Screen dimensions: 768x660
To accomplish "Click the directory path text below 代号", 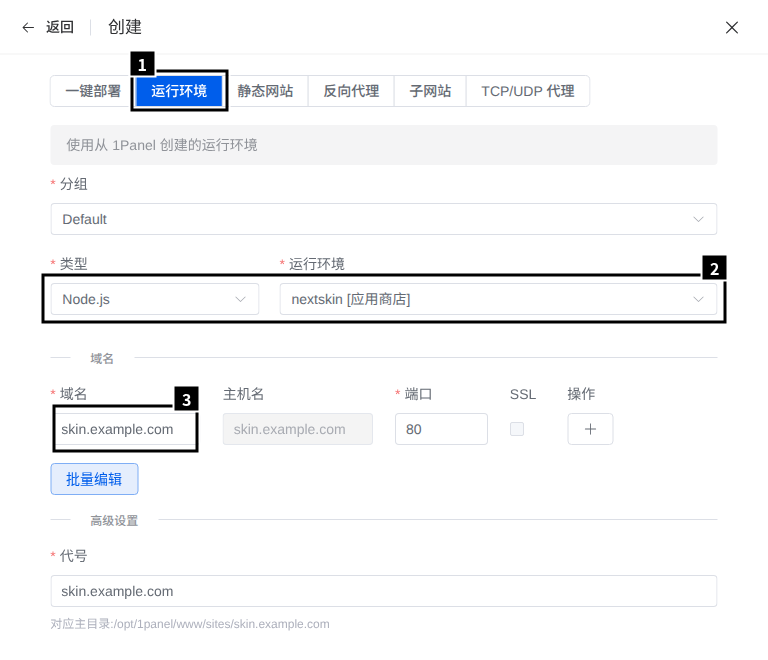I will pos(190,624).
